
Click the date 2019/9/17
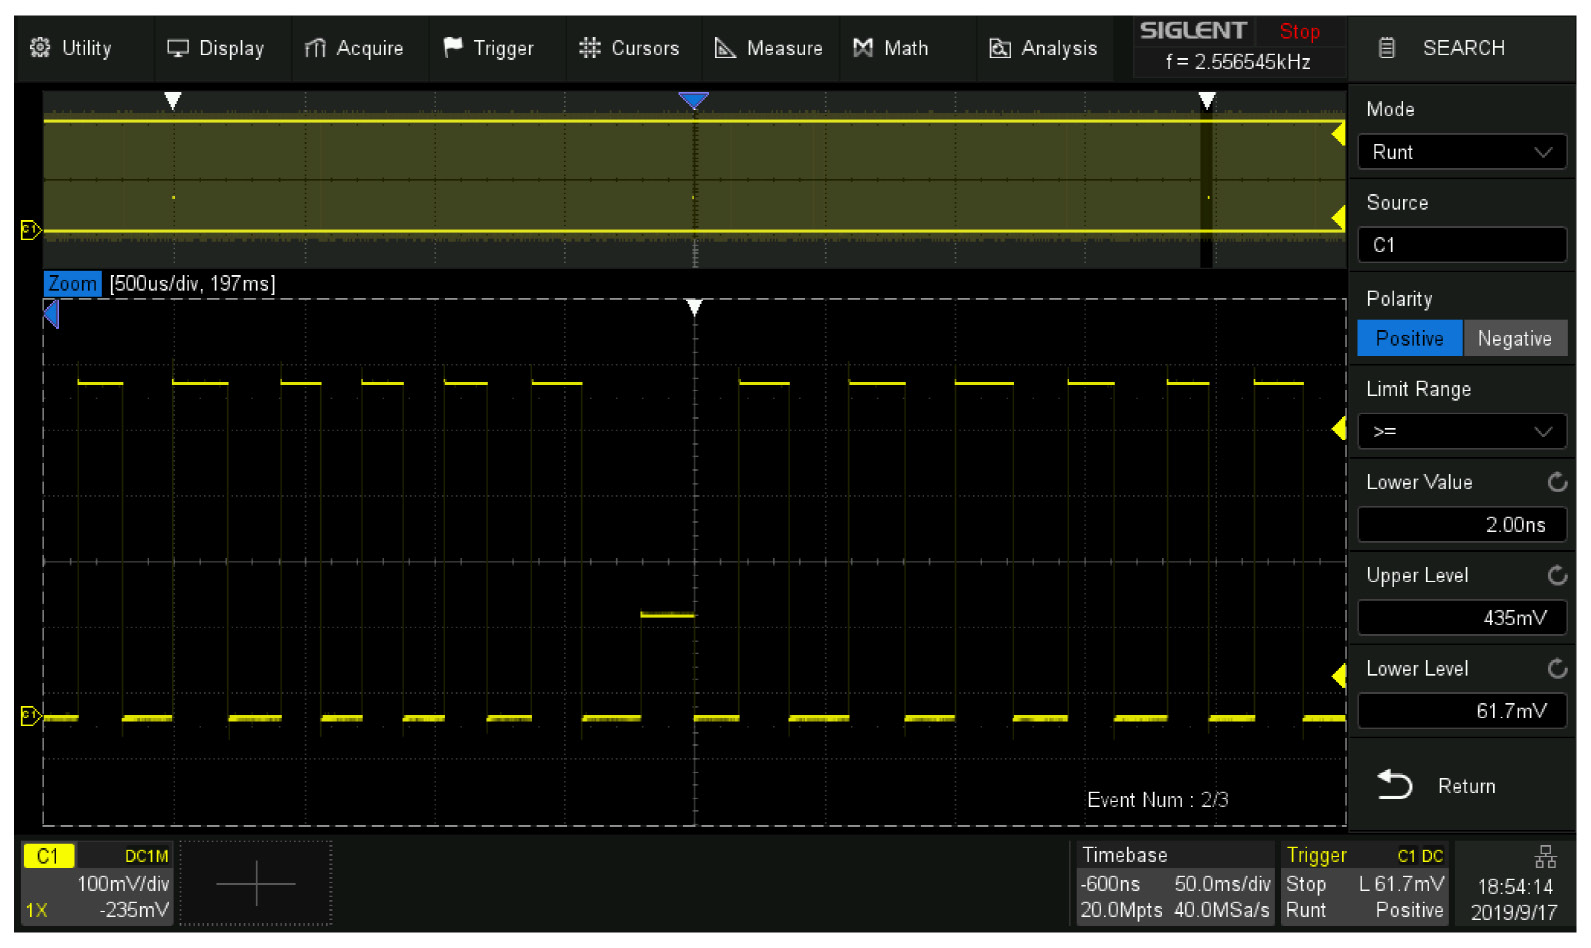1514,912
